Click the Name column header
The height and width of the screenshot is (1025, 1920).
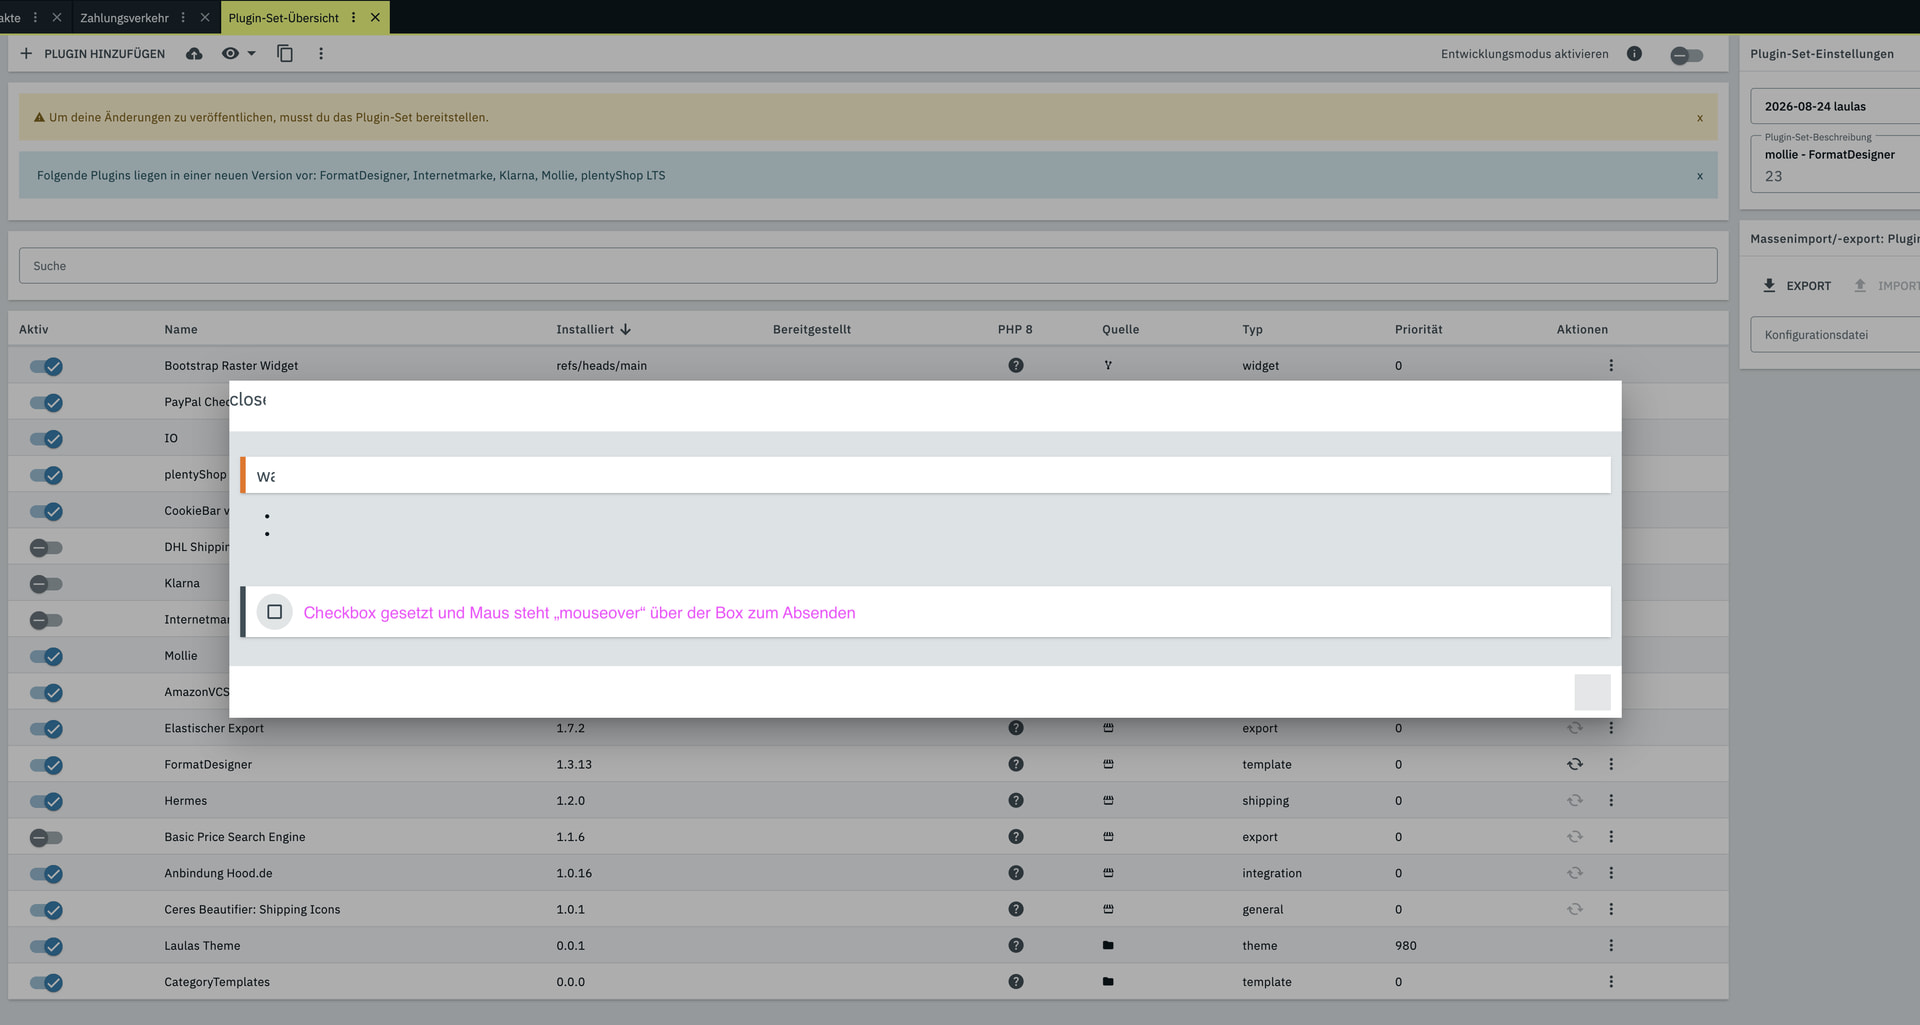181,329
